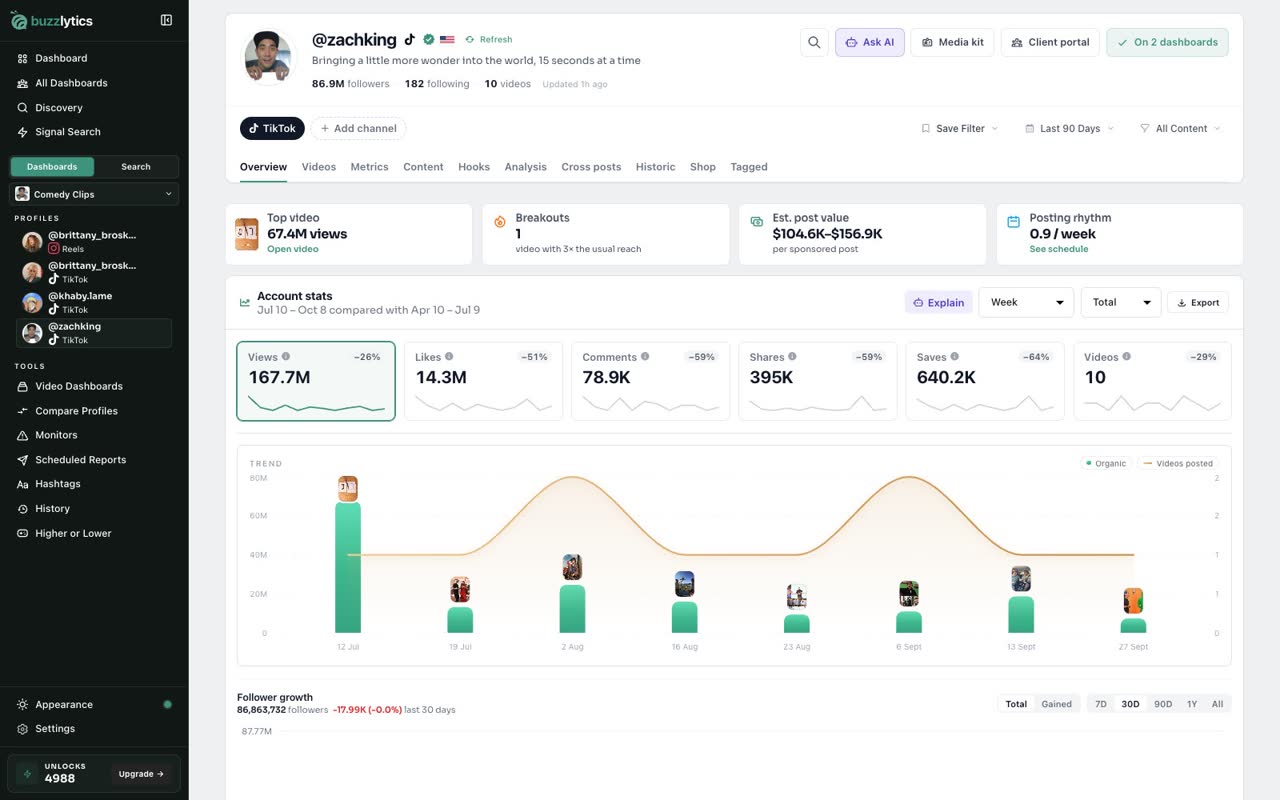Go to the Cross posts tab
Screen dimensions: 1280x800
[591, 167]
